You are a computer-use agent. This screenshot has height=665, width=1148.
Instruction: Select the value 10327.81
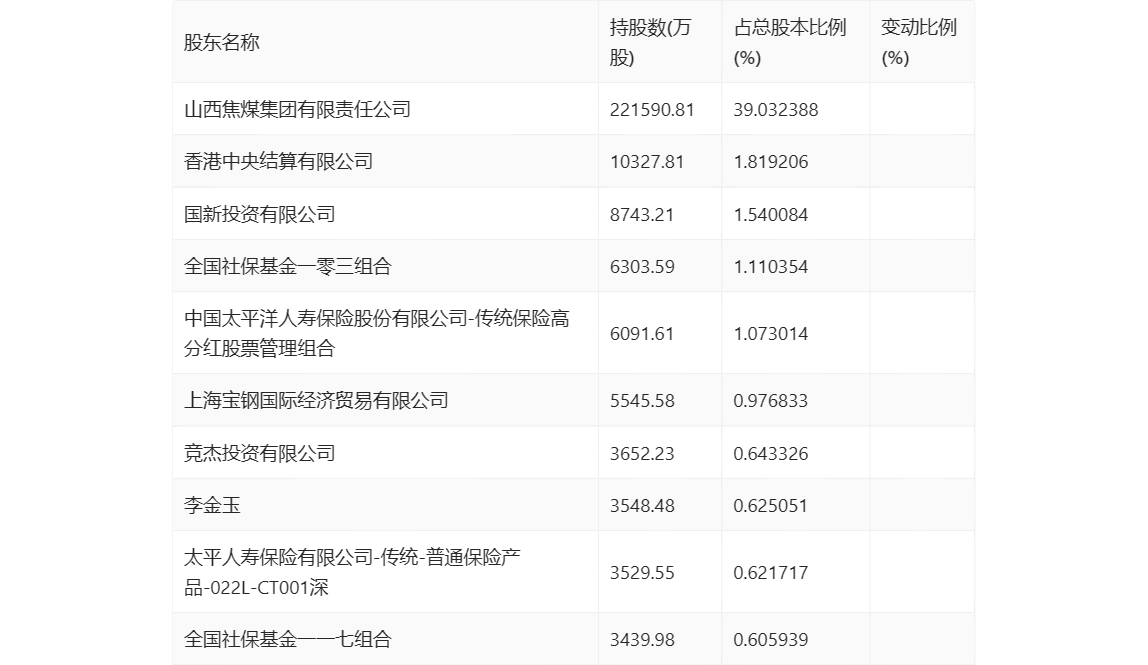click(x=646, y=162)
